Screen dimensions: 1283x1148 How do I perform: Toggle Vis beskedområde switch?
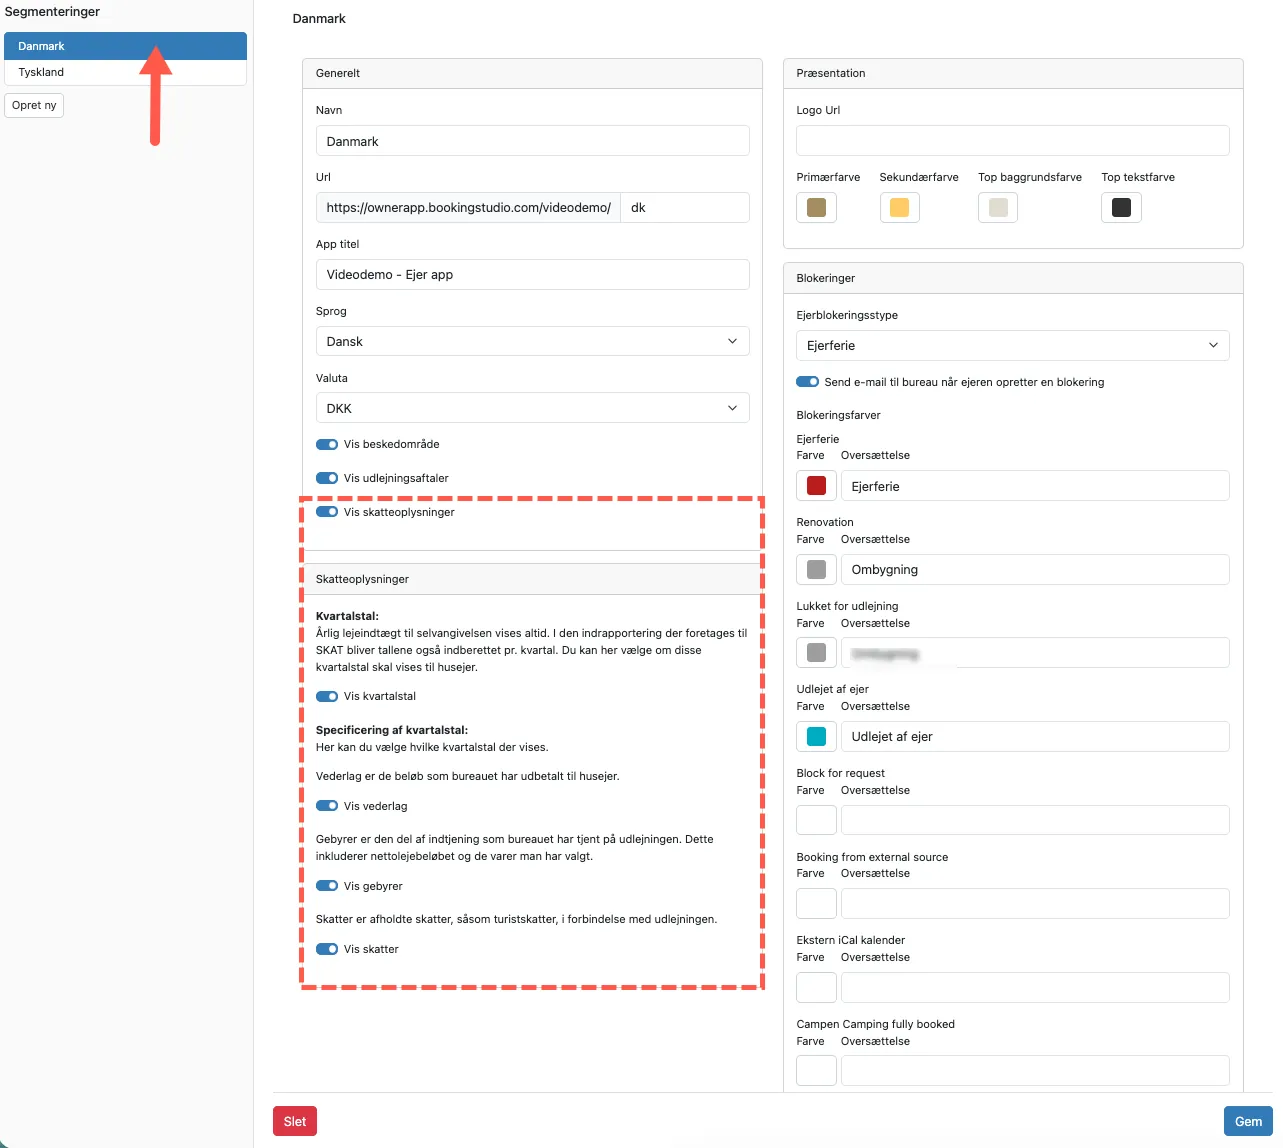pos(327,444)
